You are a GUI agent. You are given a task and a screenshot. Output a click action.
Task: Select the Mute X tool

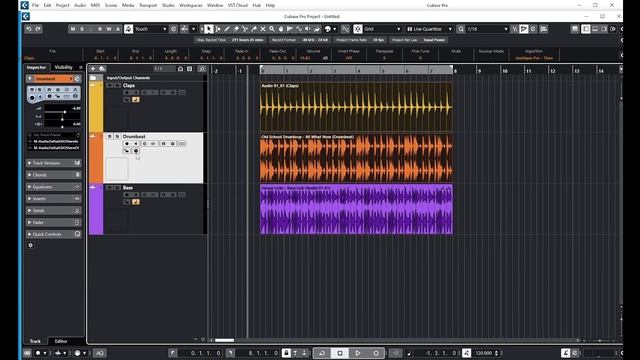click(263, 29)
